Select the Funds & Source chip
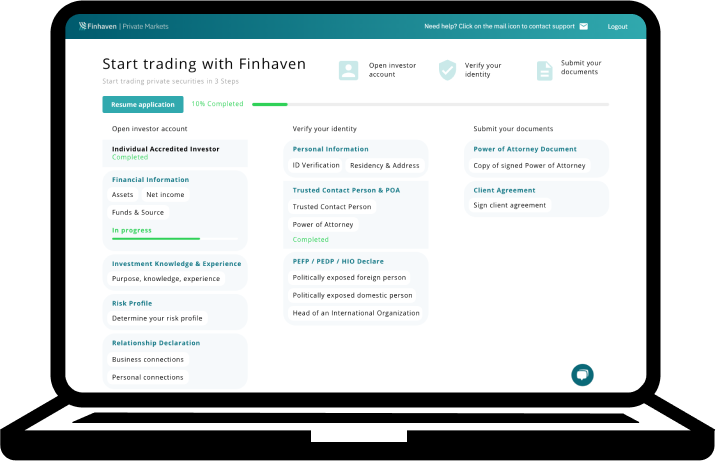 click(x=138, y=212)
